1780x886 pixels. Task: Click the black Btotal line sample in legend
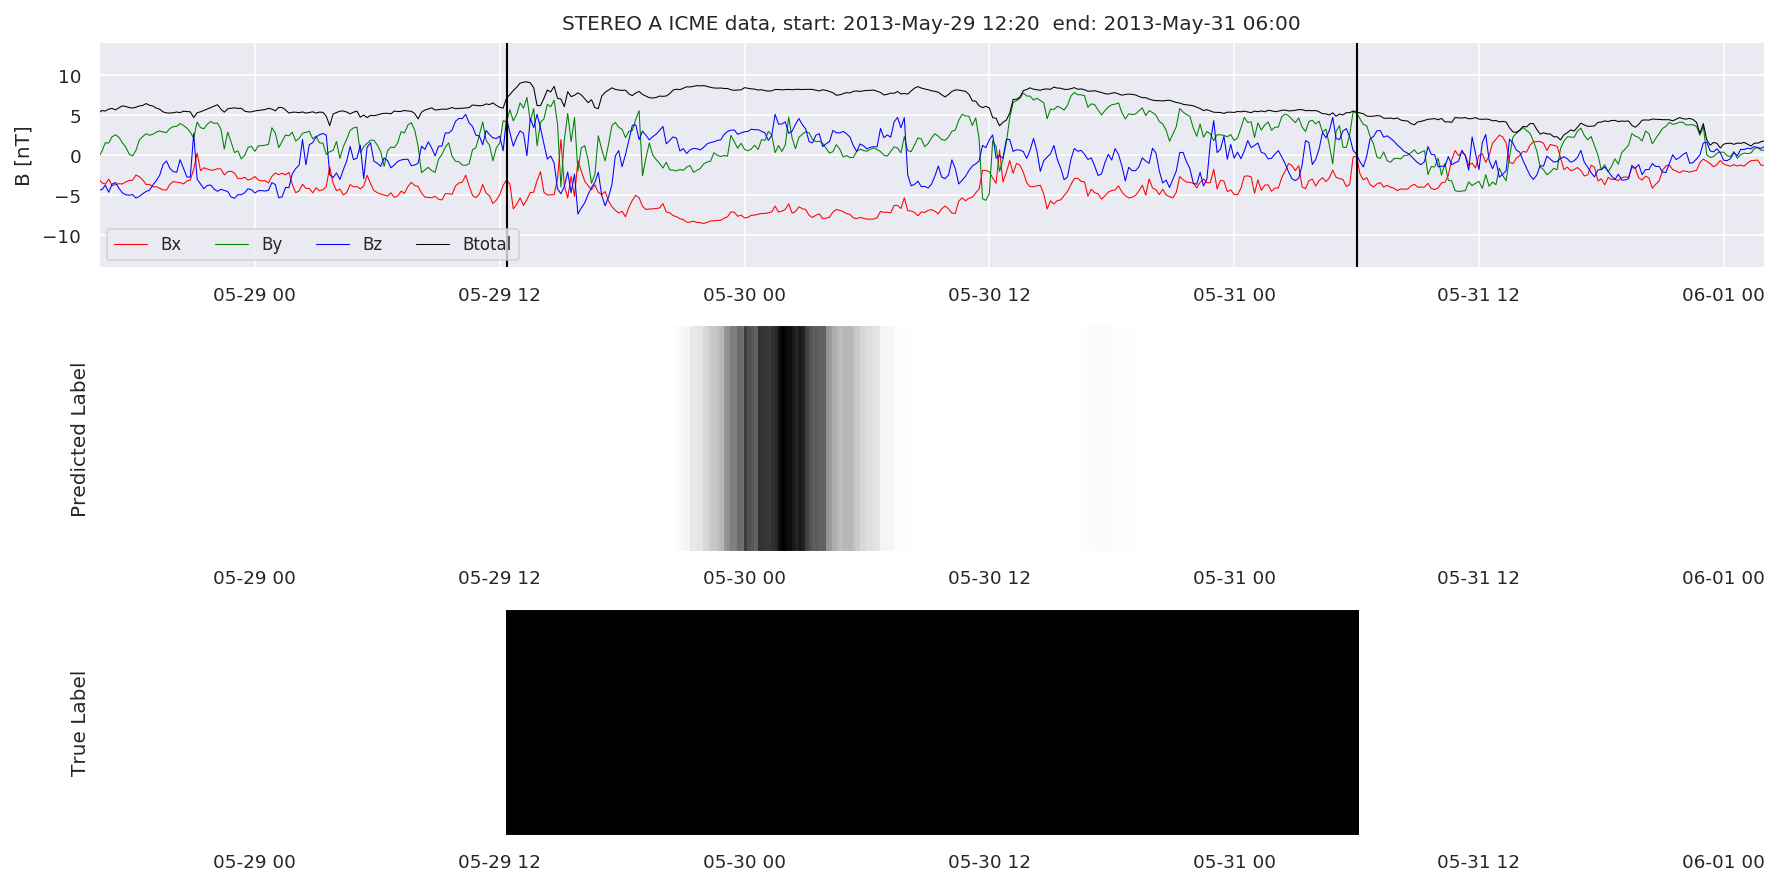(433, 245)
